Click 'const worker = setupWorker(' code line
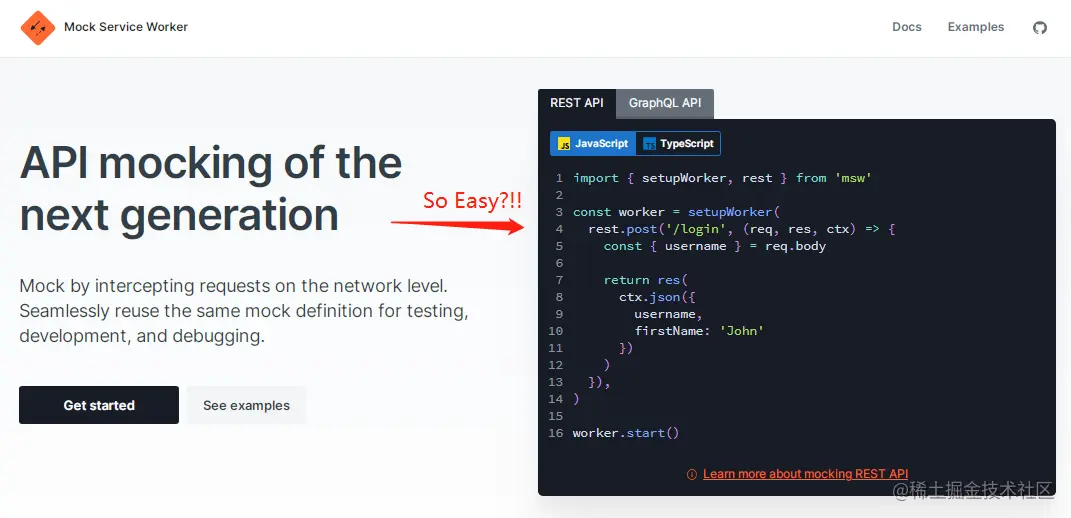Viewport: 1071px width, 518px height. pos(676,212)
